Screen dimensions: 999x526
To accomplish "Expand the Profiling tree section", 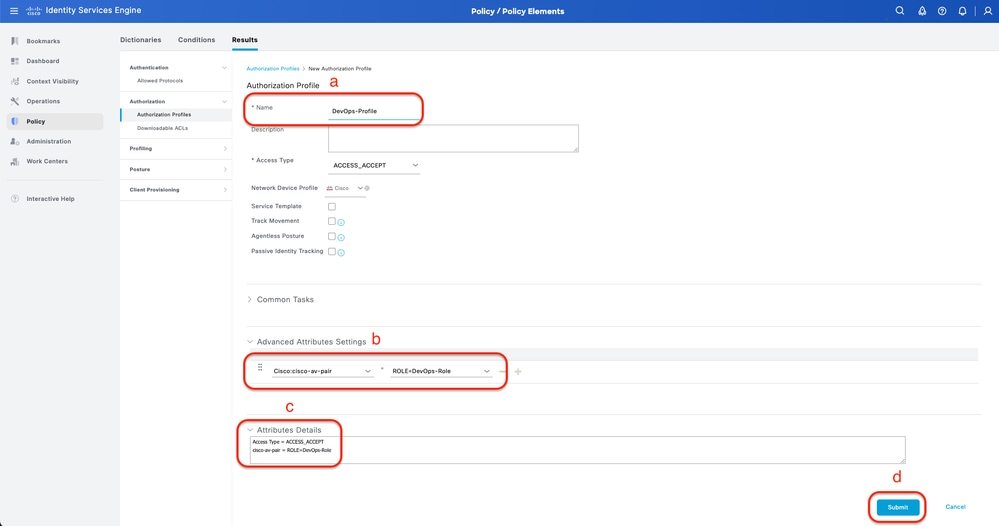I will (225, 148).
